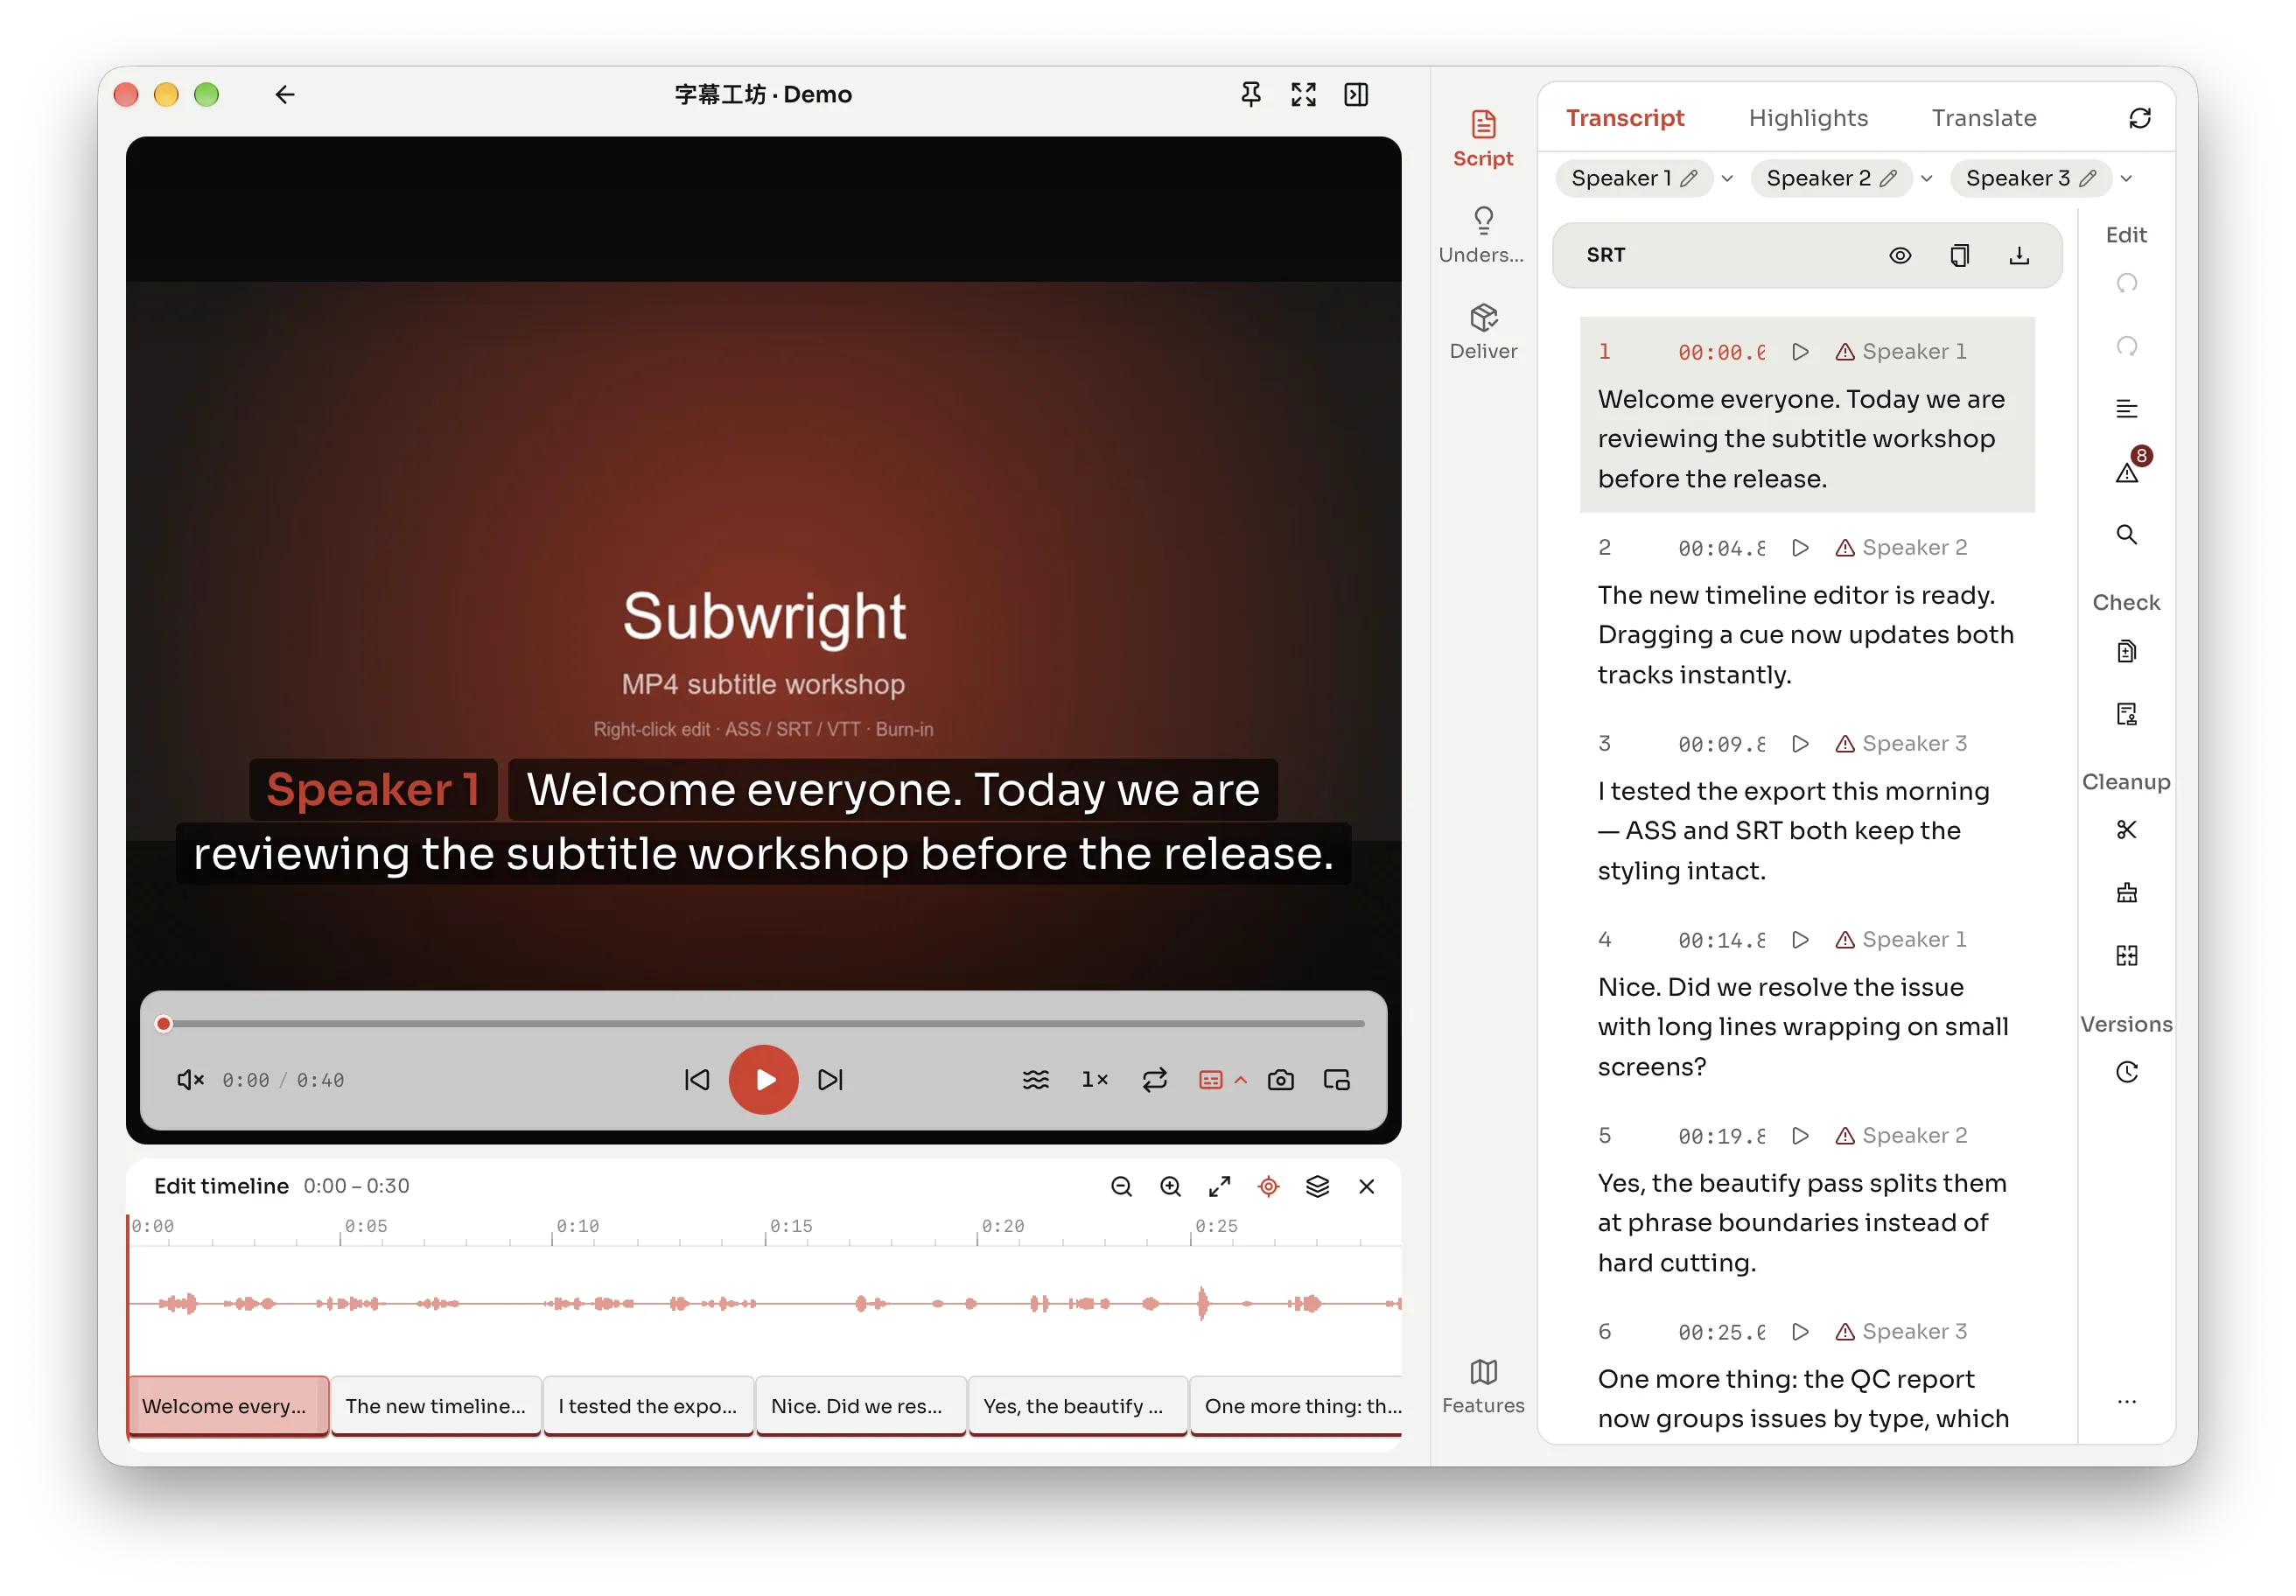The height and width of the screenshot is (1596, 2296).
Task: Rename Speaker 1 with pencil chip
Action: click(1633, 179)
